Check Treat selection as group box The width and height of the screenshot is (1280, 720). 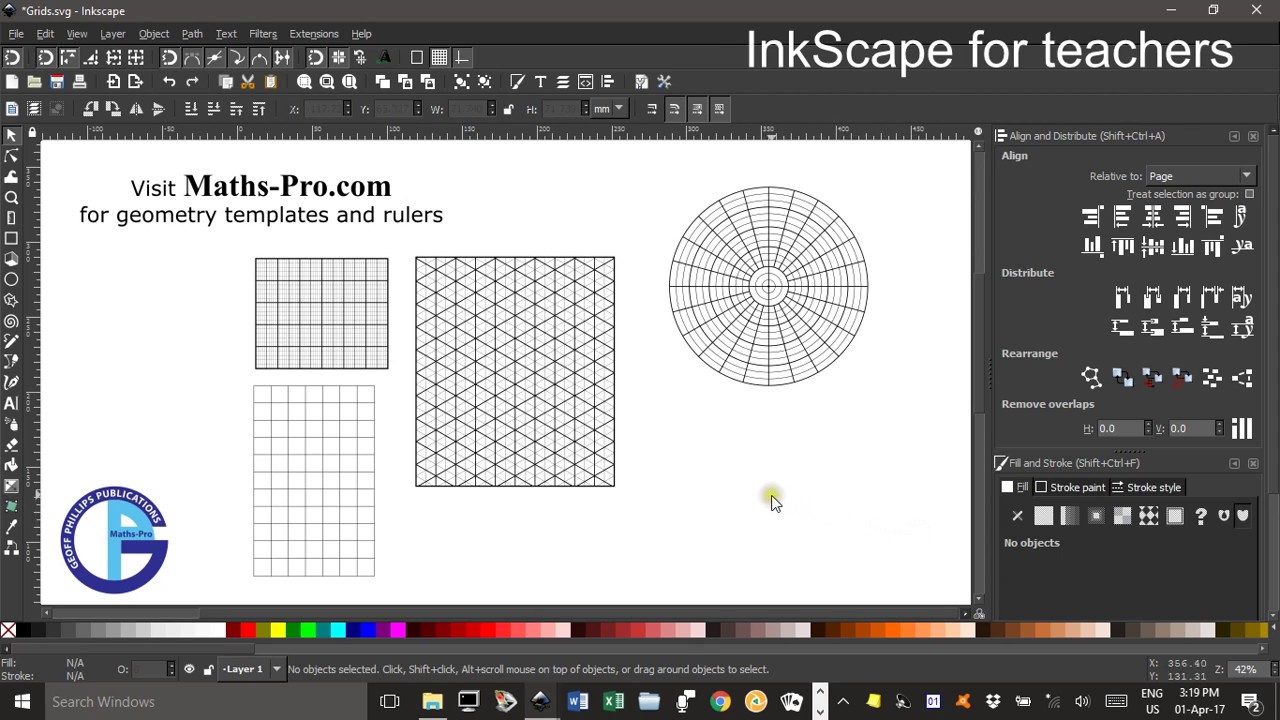point(1249,194)
